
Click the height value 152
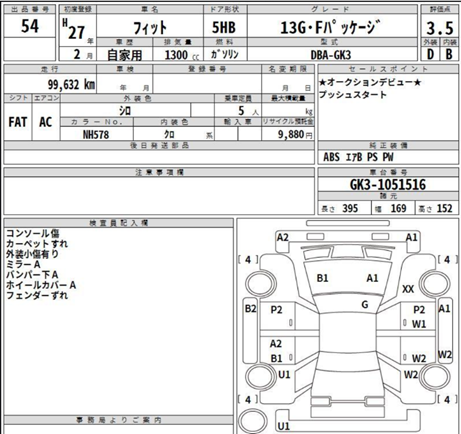tap(445, 209)
